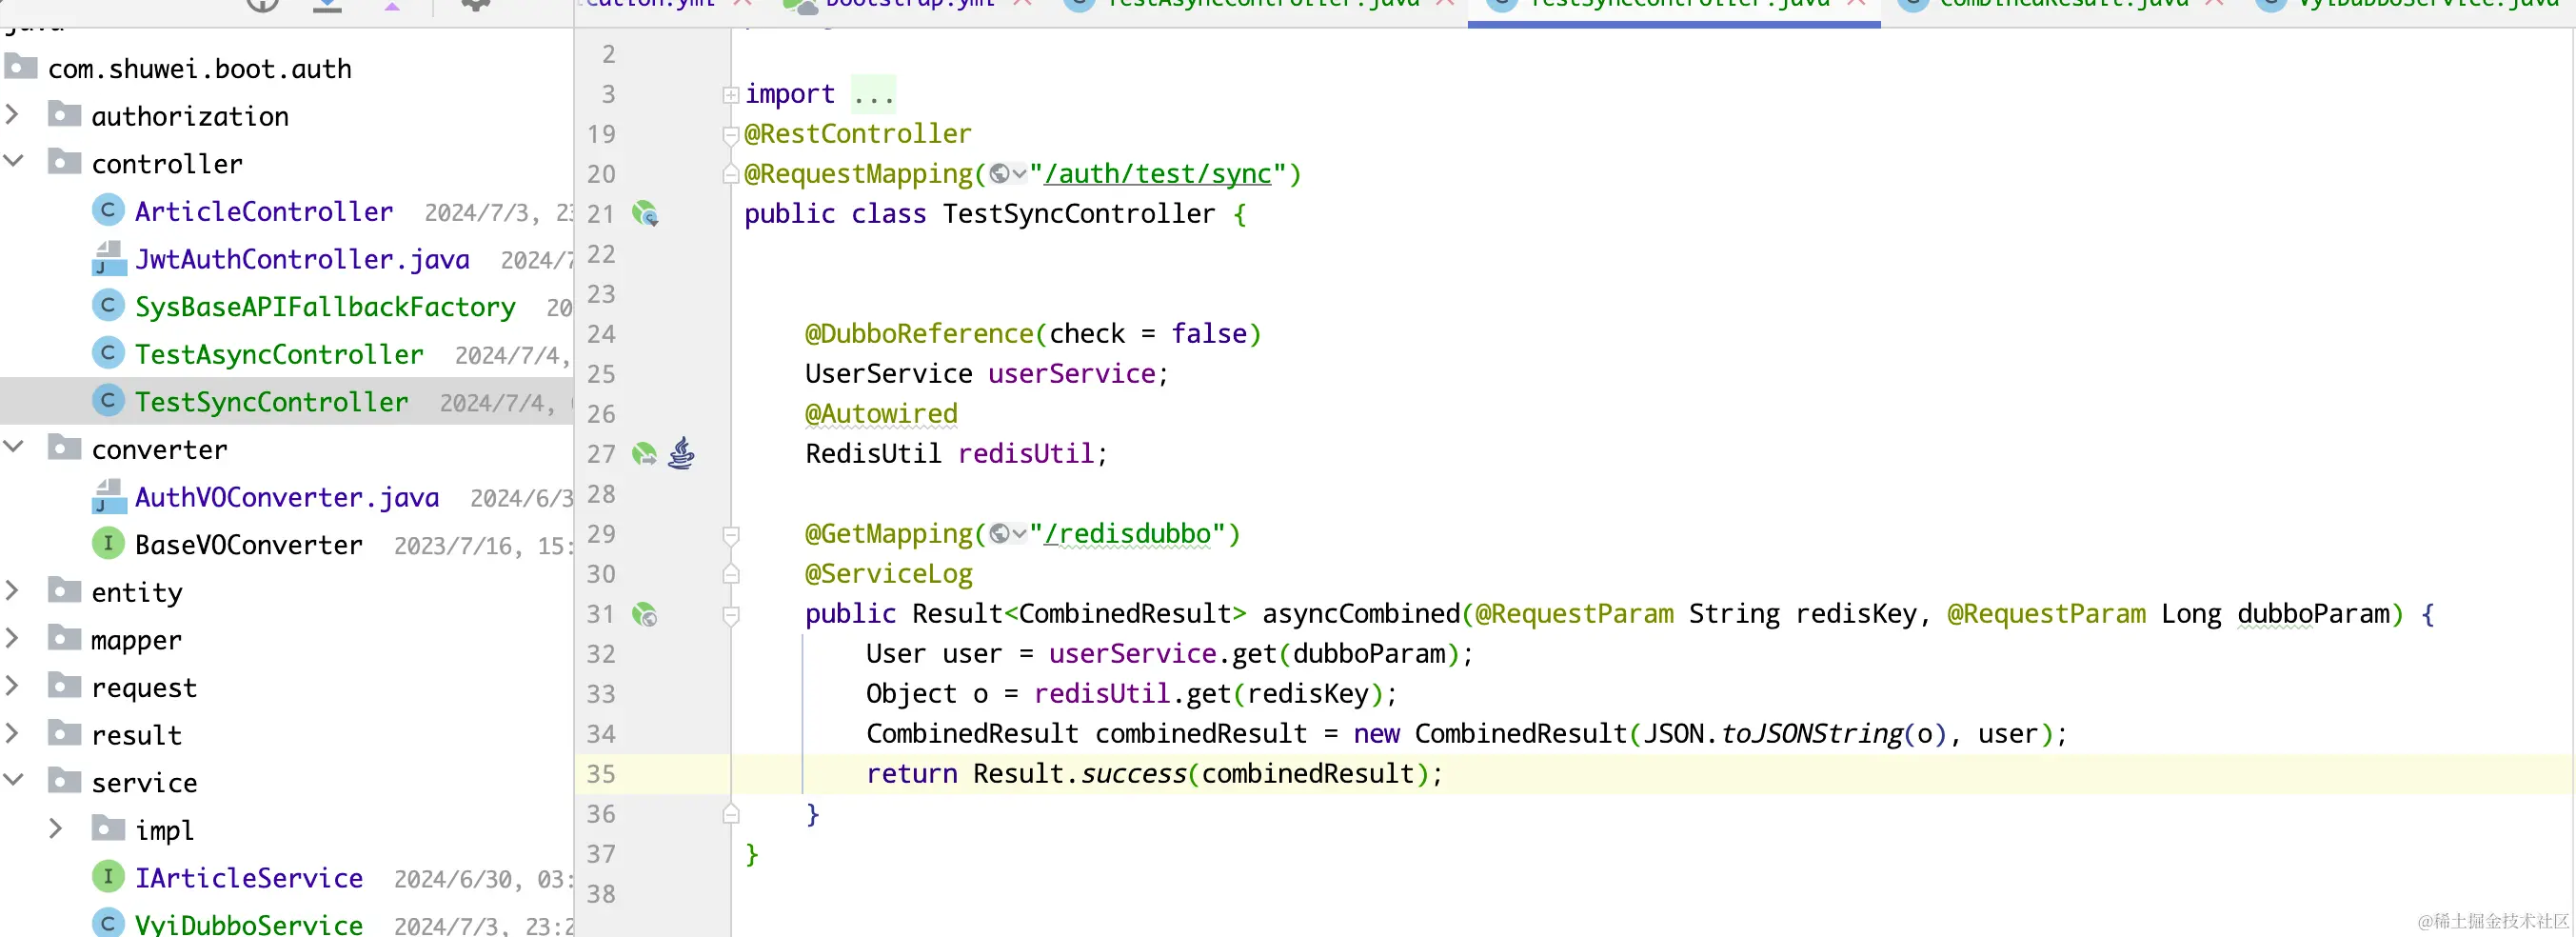Fold the asyncCombined method on line 31
Image resolution: width=2576 pixels, height=937 pixels.
pyautogui.click(x=731, y=615)
